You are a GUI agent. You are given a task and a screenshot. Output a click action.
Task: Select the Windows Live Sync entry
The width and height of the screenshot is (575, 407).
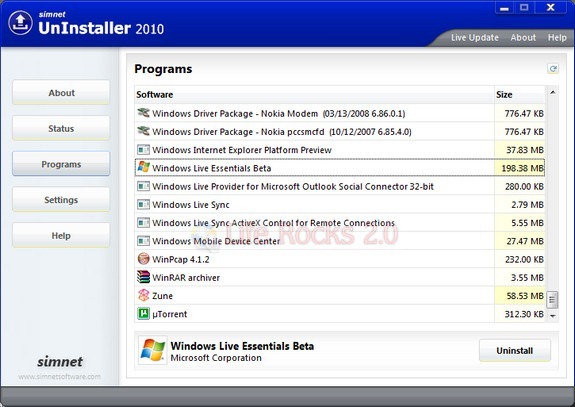pyautogui.click(x=340, y=204)
